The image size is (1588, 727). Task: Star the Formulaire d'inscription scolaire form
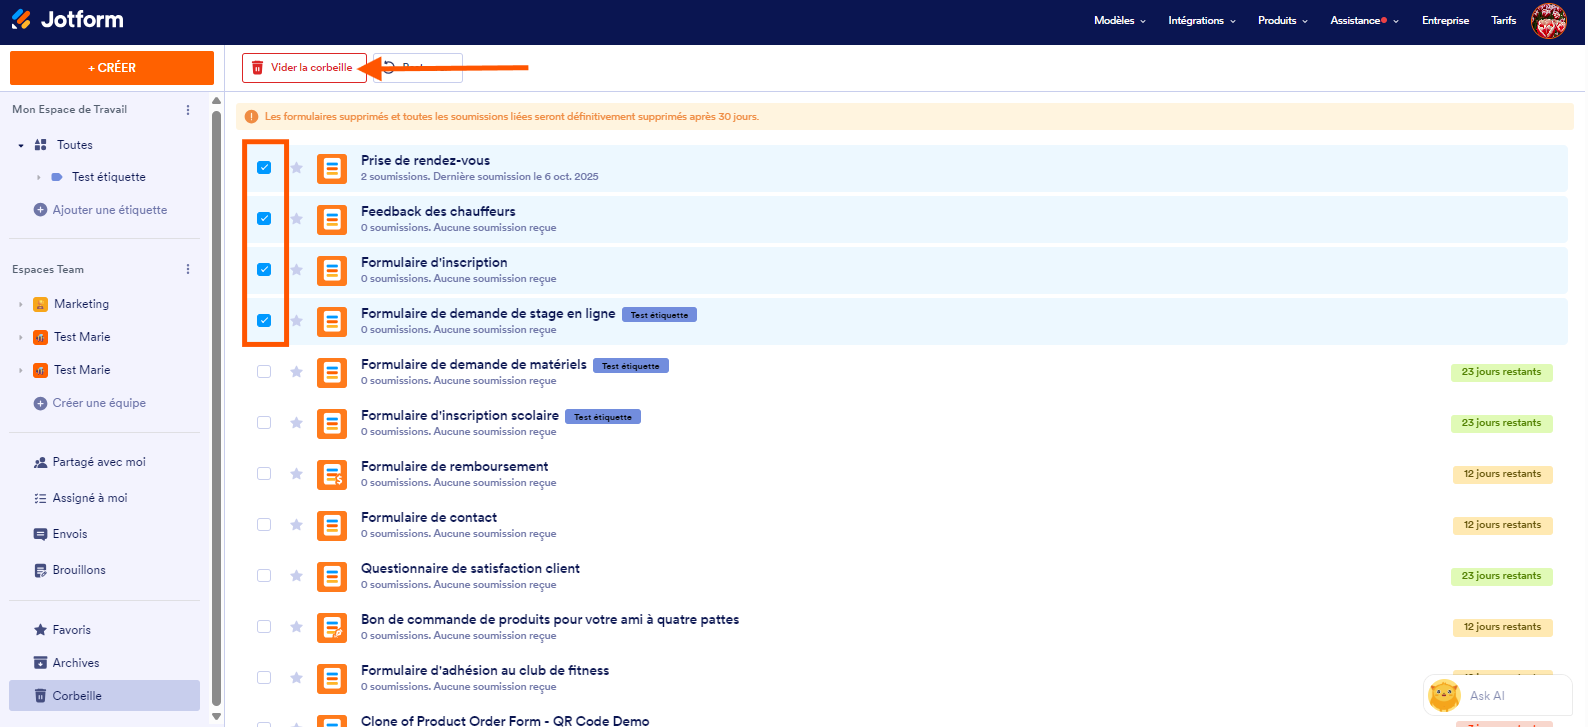click(x=297, y=423)
